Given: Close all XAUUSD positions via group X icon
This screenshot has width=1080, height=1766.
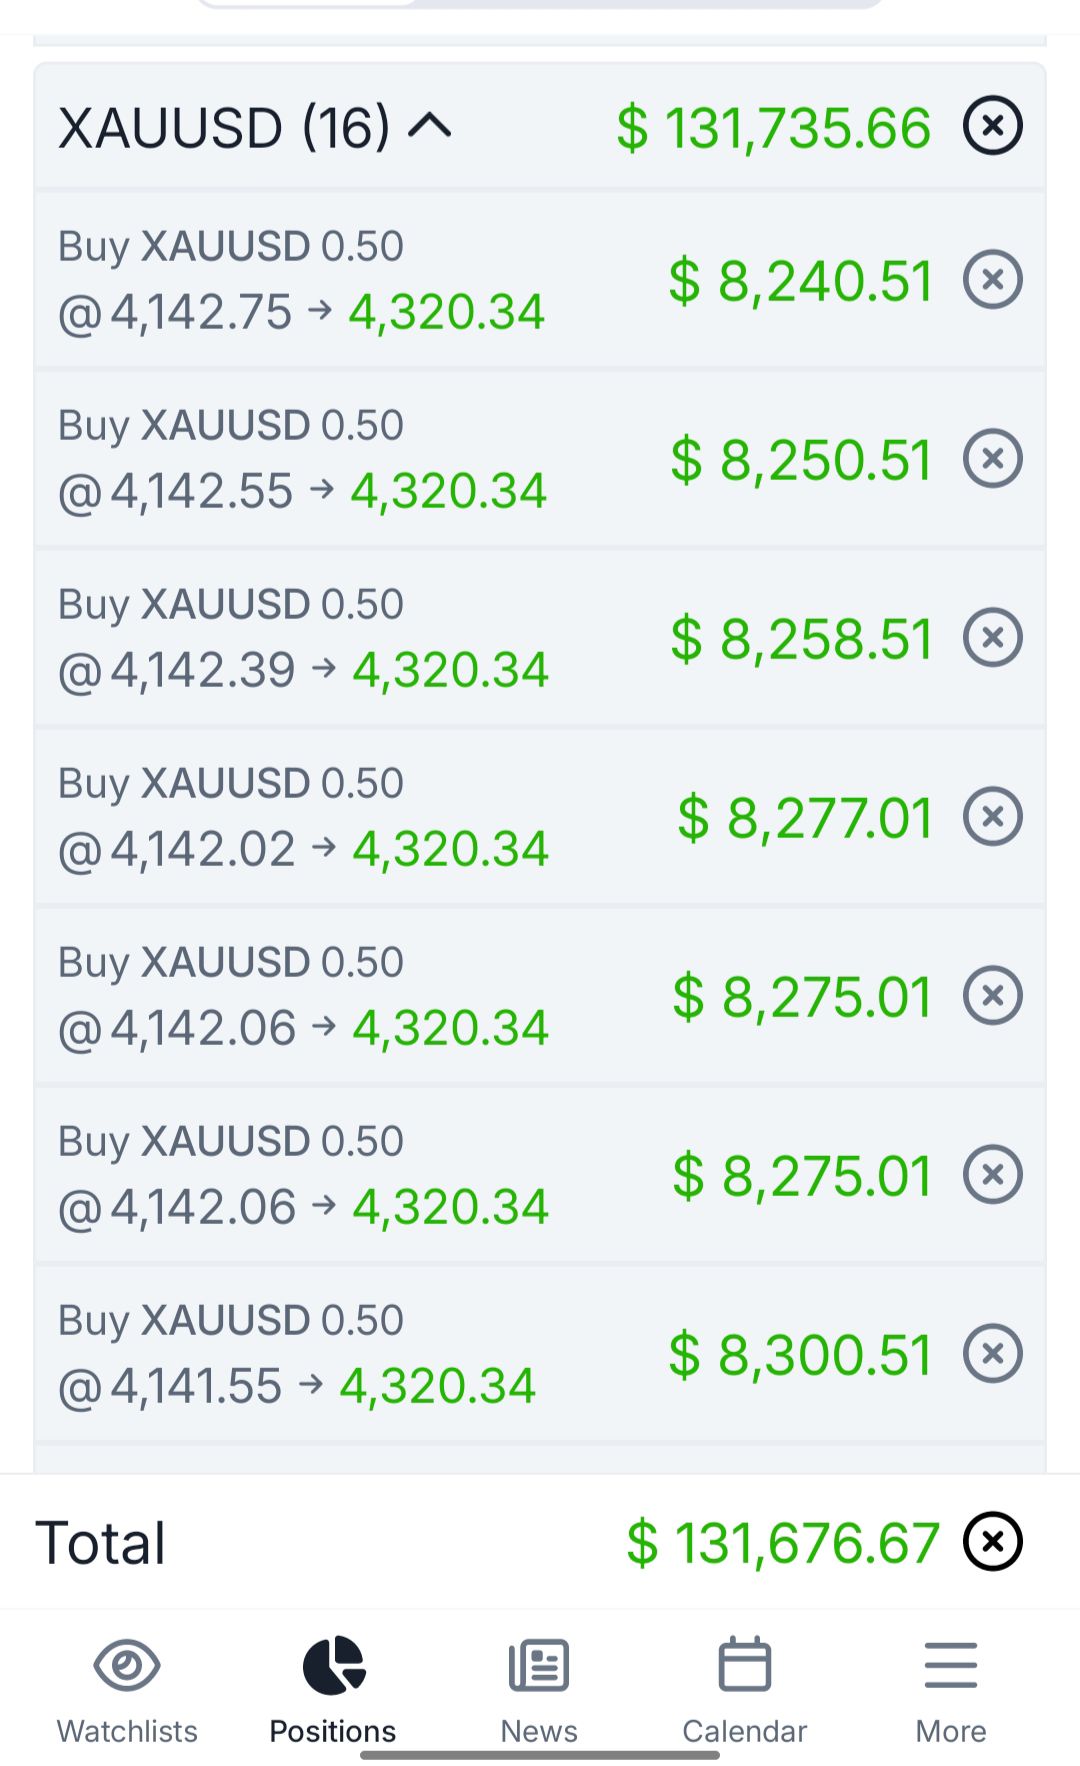Looking at the screenshot, I should pyautogui.click(x=992, y=126).
